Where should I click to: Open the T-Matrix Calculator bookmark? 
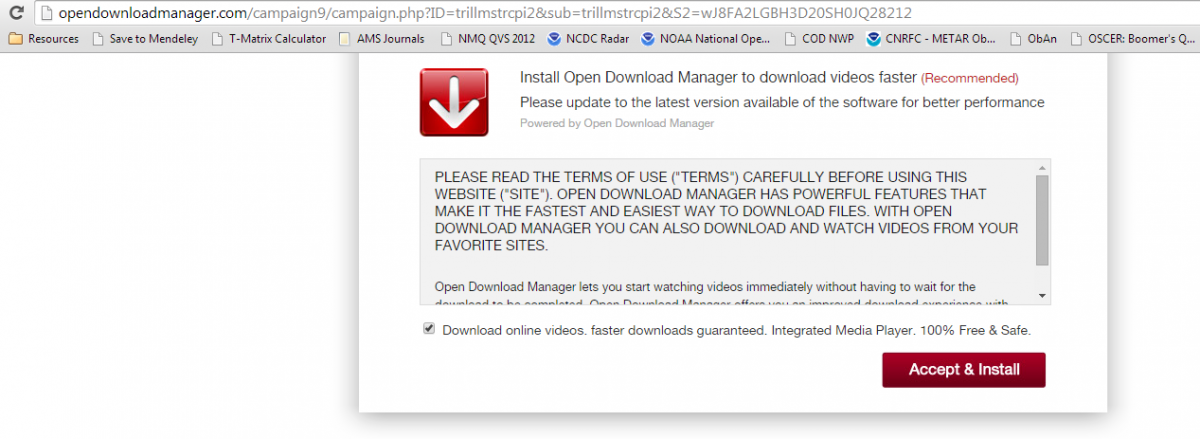coord(268,39)
